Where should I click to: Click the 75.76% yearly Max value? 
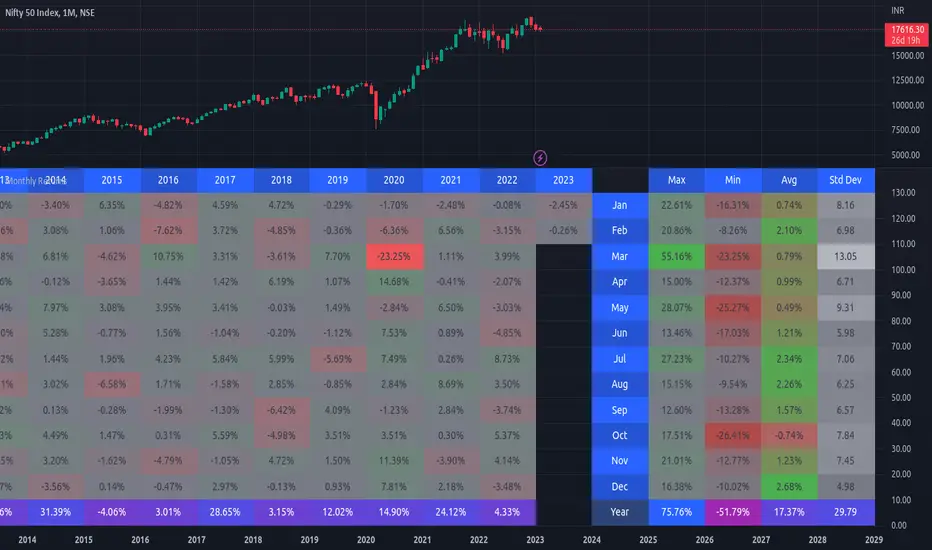(676, 512)
